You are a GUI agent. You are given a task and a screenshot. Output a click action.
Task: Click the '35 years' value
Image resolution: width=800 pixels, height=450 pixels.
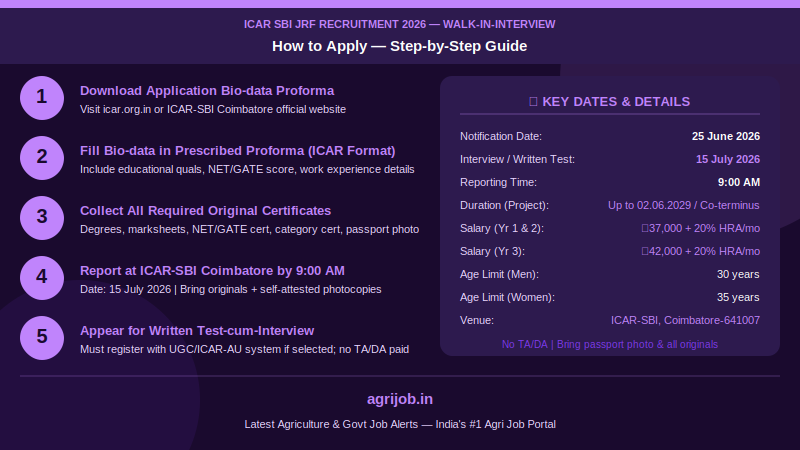[x=738, y=297]
